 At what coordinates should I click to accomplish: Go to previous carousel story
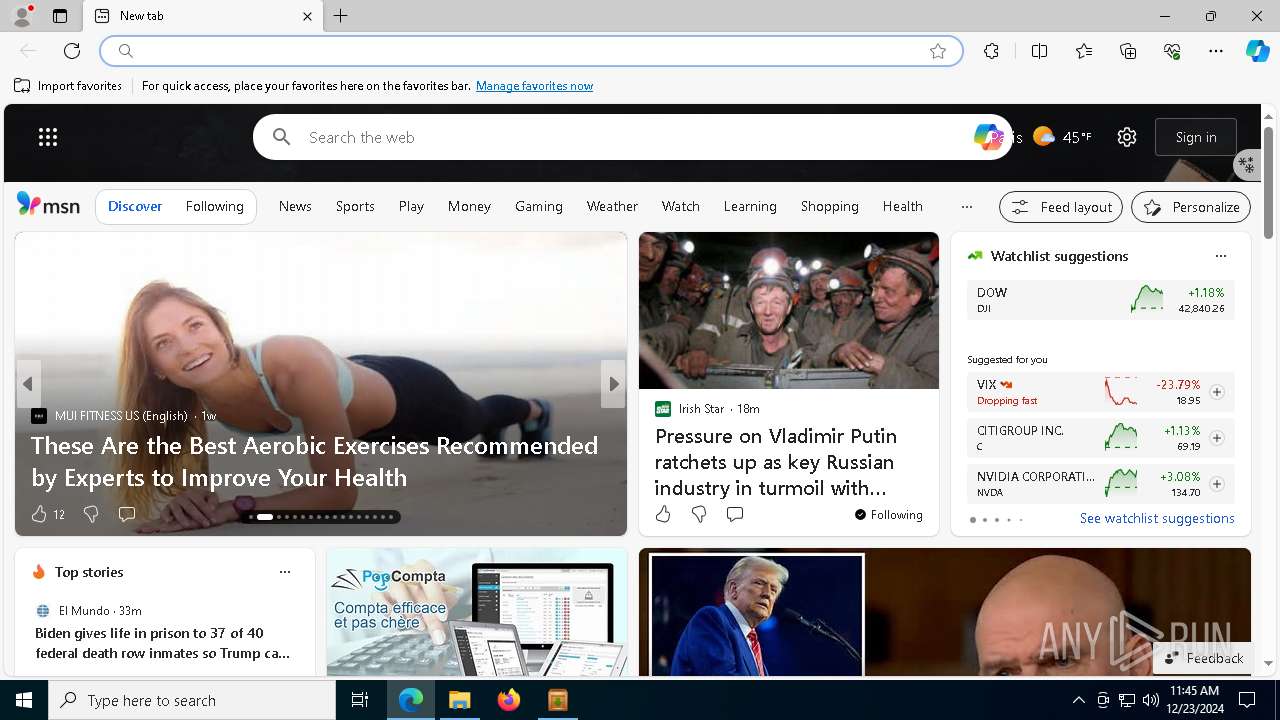click(x=28, y=384)
